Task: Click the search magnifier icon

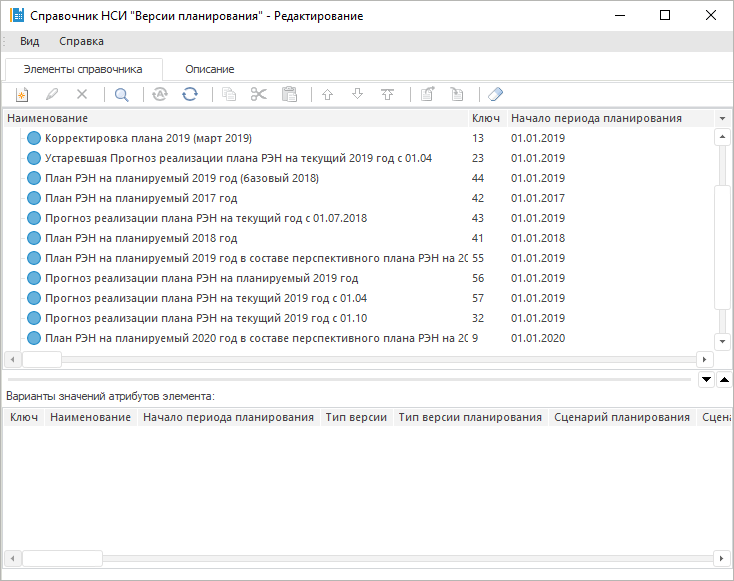Action: click(122, 94)
